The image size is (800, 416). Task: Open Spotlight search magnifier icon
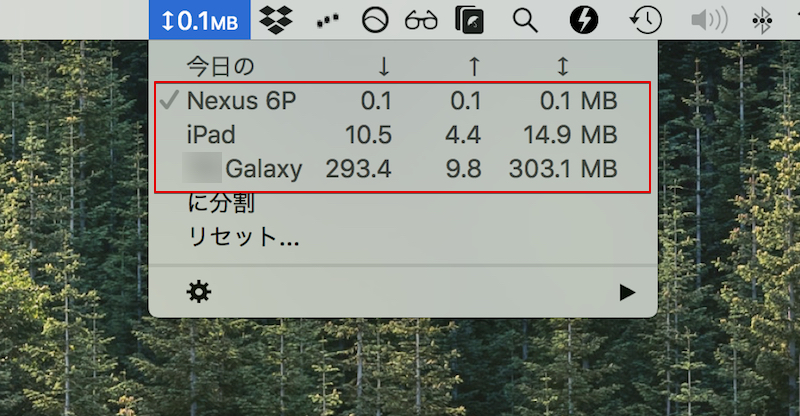click(525, 21)
